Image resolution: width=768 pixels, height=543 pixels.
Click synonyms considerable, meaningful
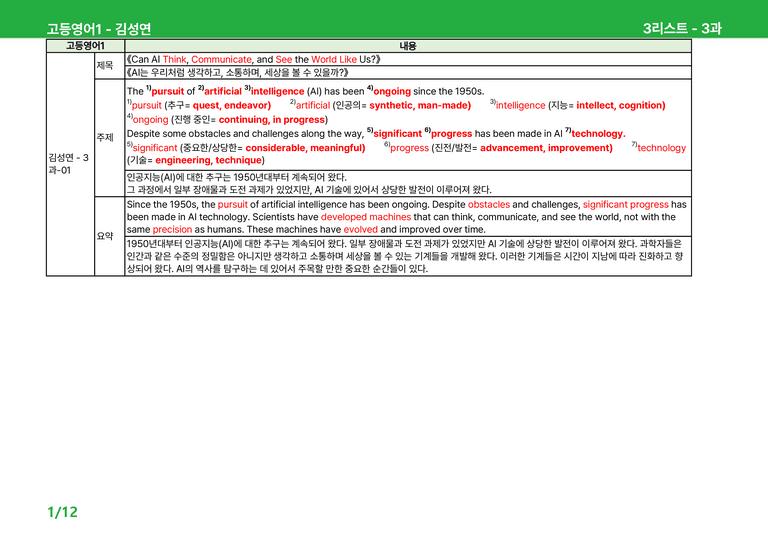(x=305, y=148)
